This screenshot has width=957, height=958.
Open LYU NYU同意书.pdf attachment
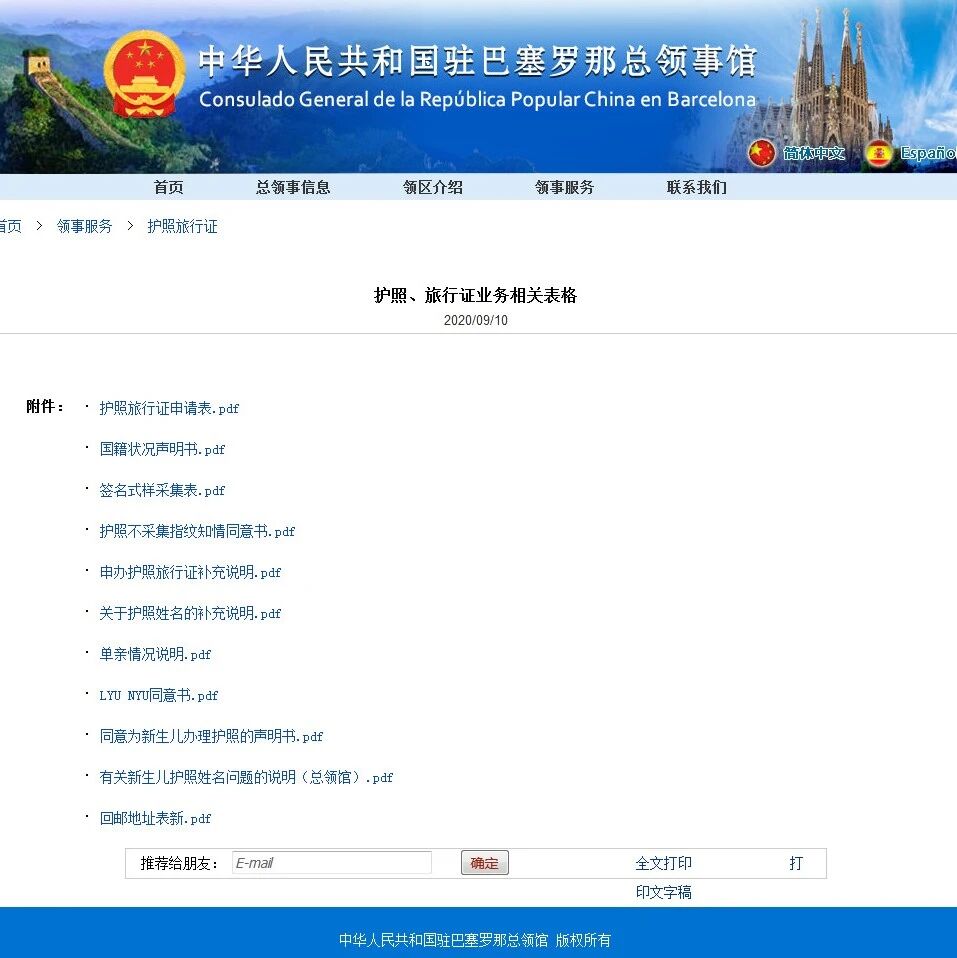[159, 695]
